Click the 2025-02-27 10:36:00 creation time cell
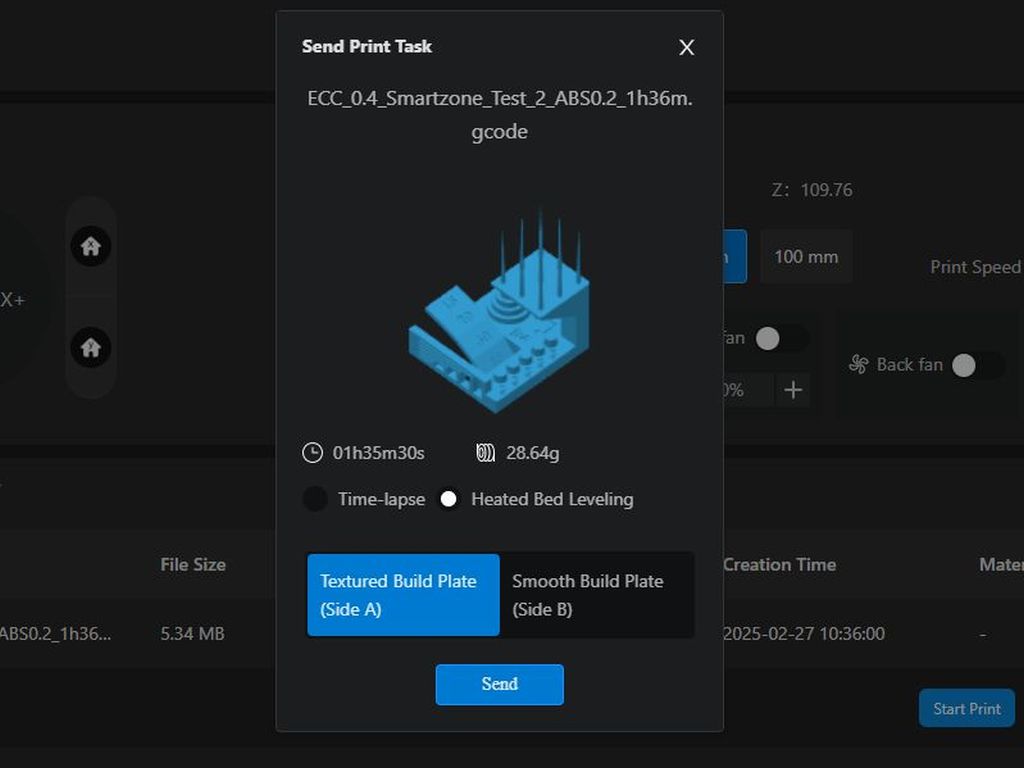The image size is (1024, 768). (x=804, y=633)
